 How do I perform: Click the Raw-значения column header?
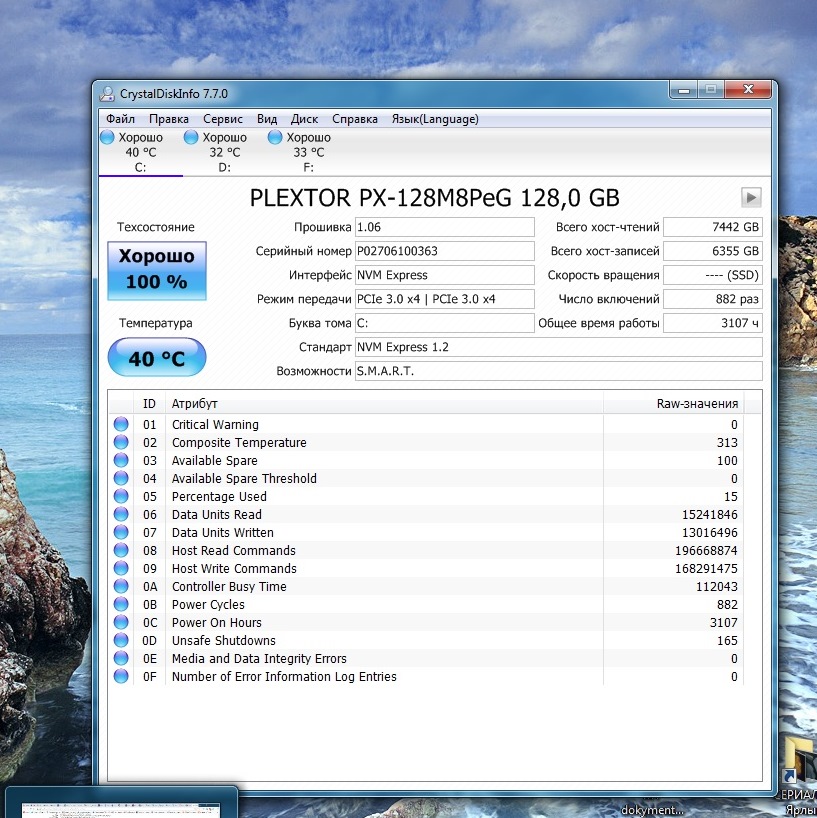[x=674, y=403]
